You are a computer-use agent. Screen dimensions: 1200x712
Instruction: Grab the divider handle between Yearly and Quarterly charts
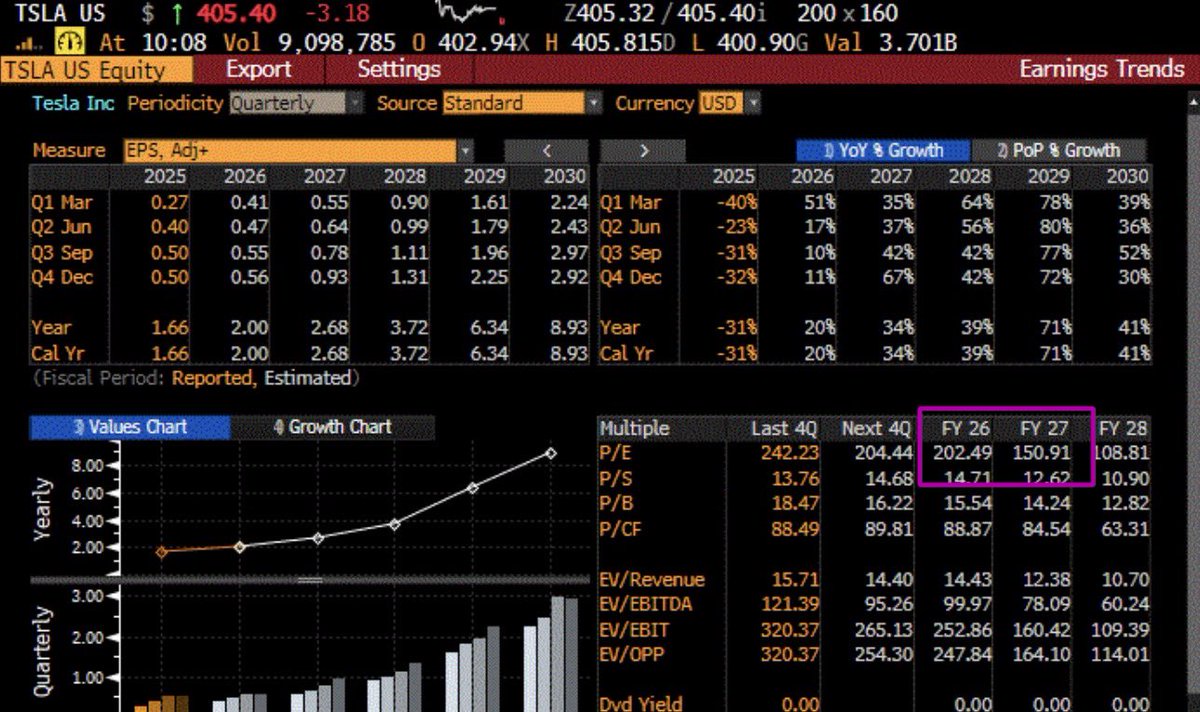pos(310,579)
